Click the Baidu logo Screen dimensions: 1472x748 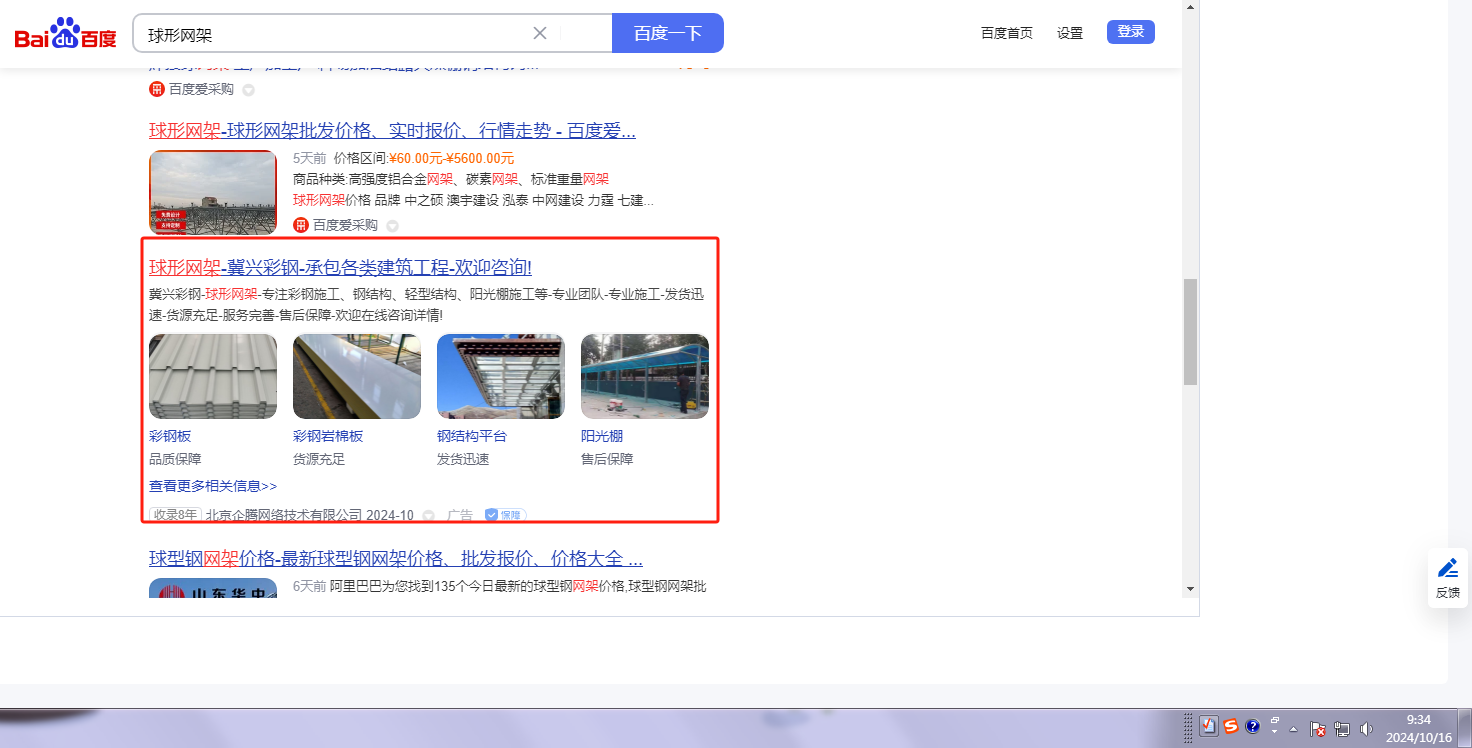pos(65,34)
